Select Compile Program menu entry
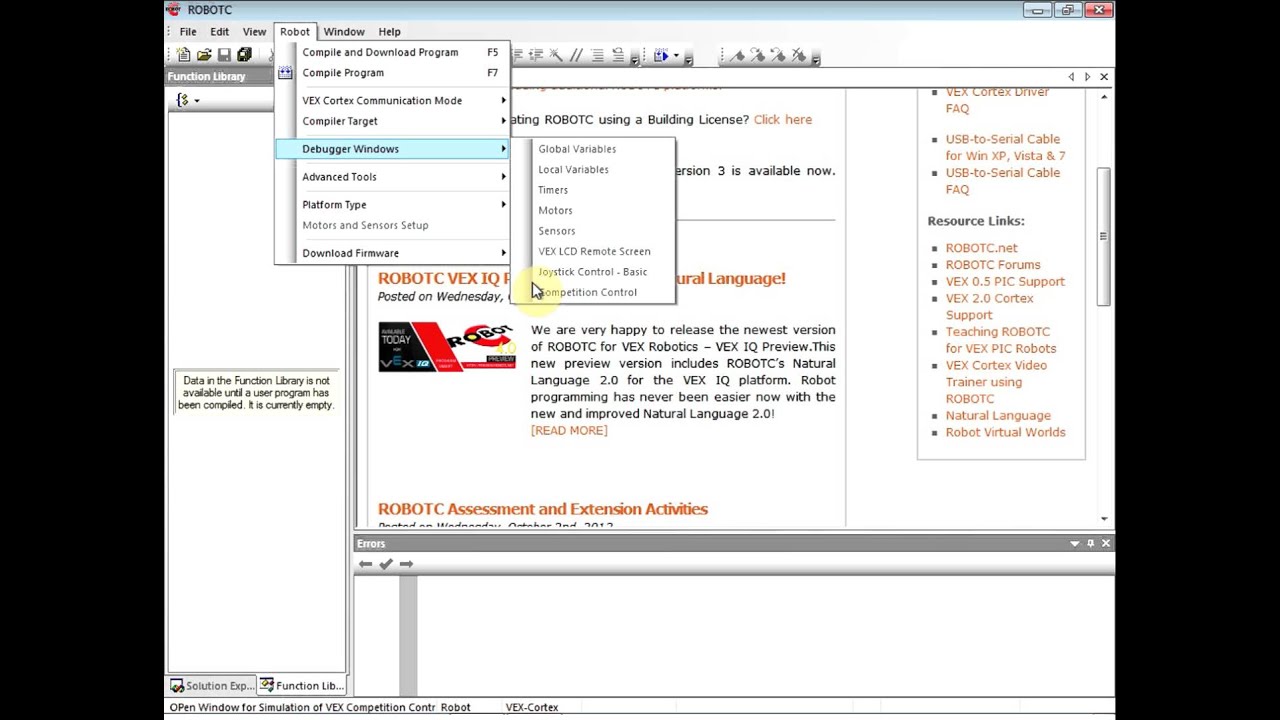The height and width of the screenshot is (720, 1280). pyautogui.click(x=392, y=73)
